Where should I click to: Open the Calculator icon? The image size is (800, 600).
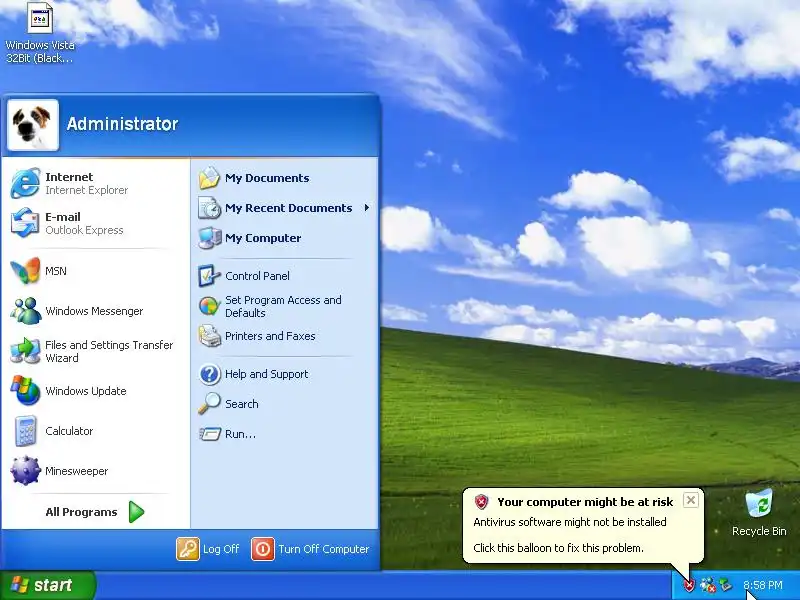click(x=25, y=431)
